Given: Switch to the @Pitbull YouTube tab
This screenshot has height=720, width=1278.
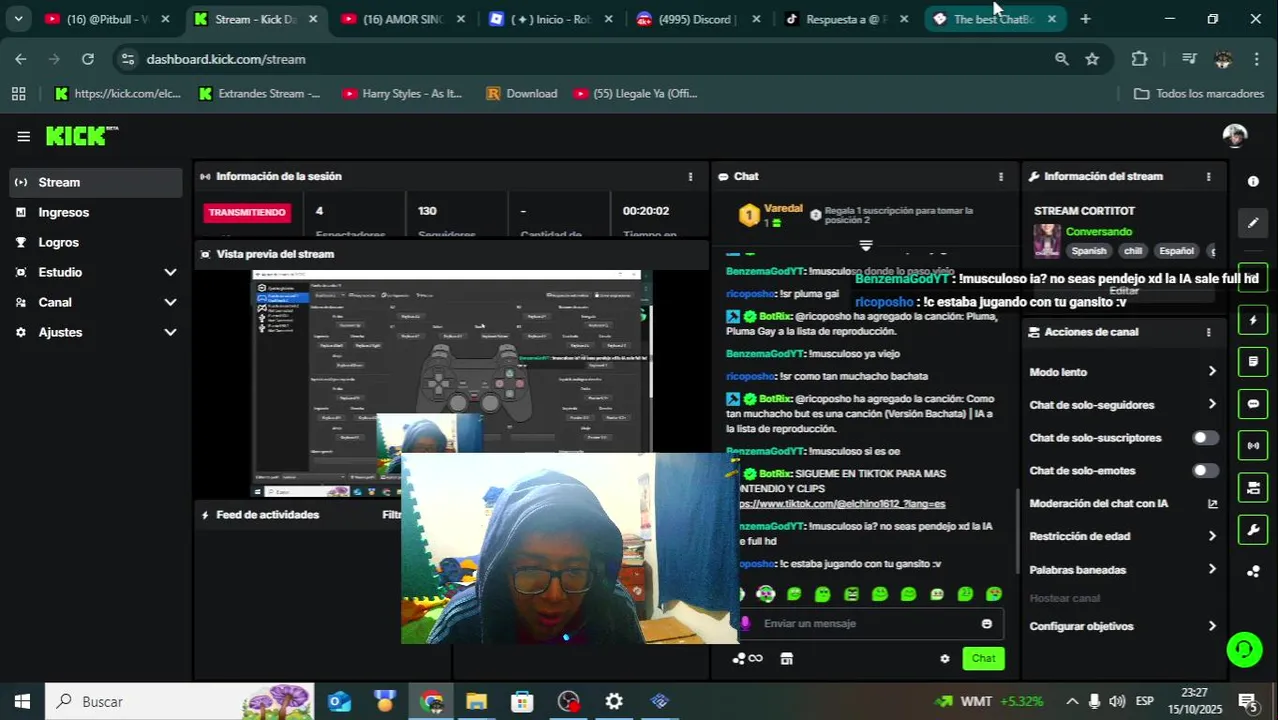Looking at the screenshot, I should [108, 19].
